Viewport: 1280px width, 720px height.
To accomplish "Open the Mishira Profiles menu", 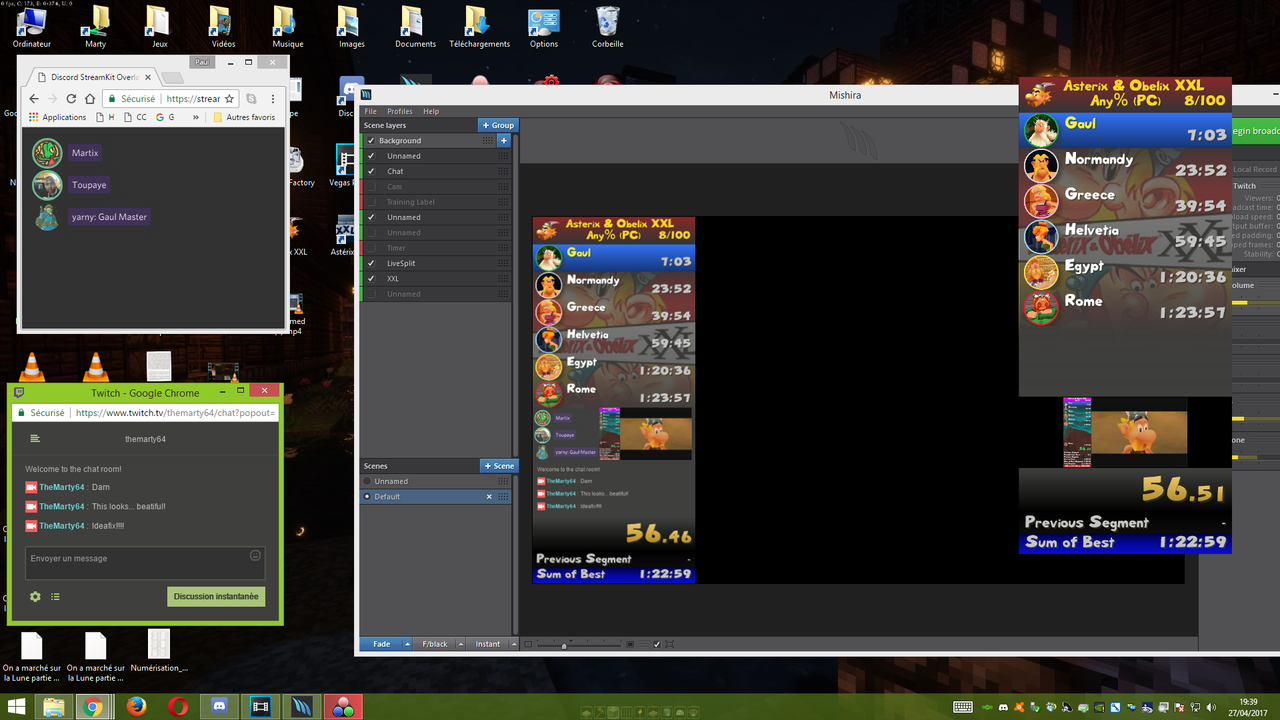I will pos(399,111).
